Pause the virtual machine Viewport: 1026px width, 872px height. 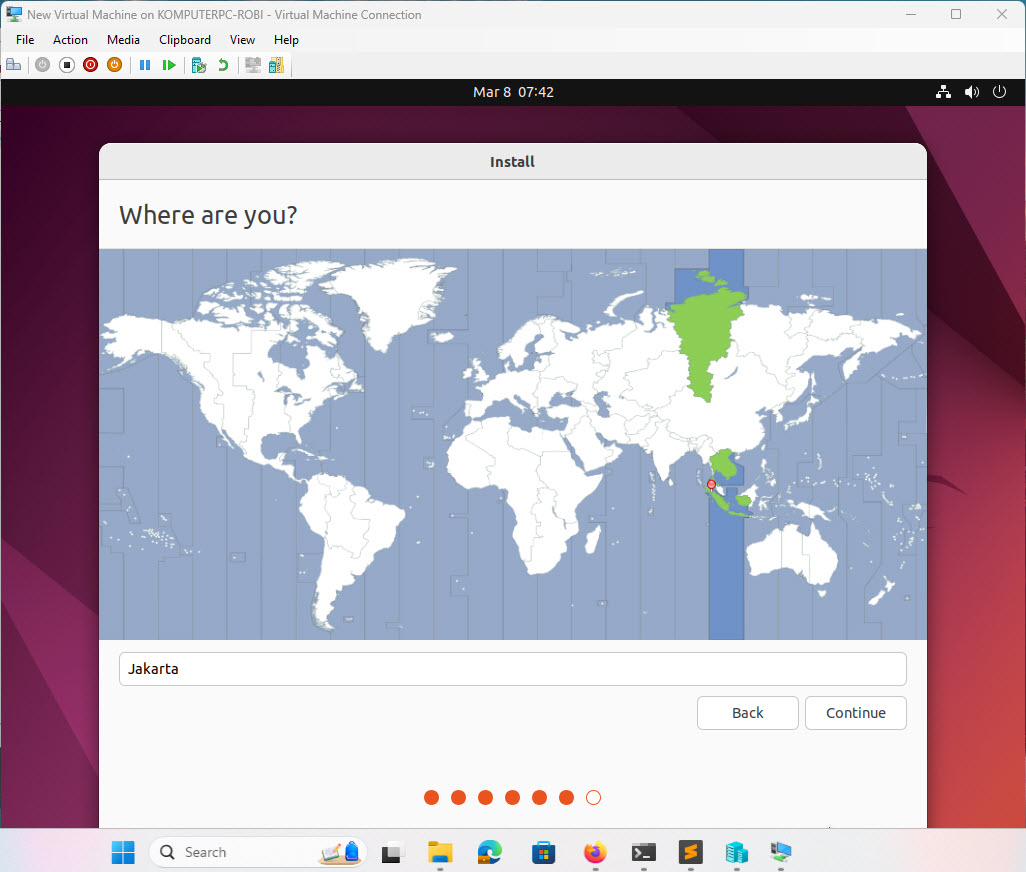coord(145,64)
